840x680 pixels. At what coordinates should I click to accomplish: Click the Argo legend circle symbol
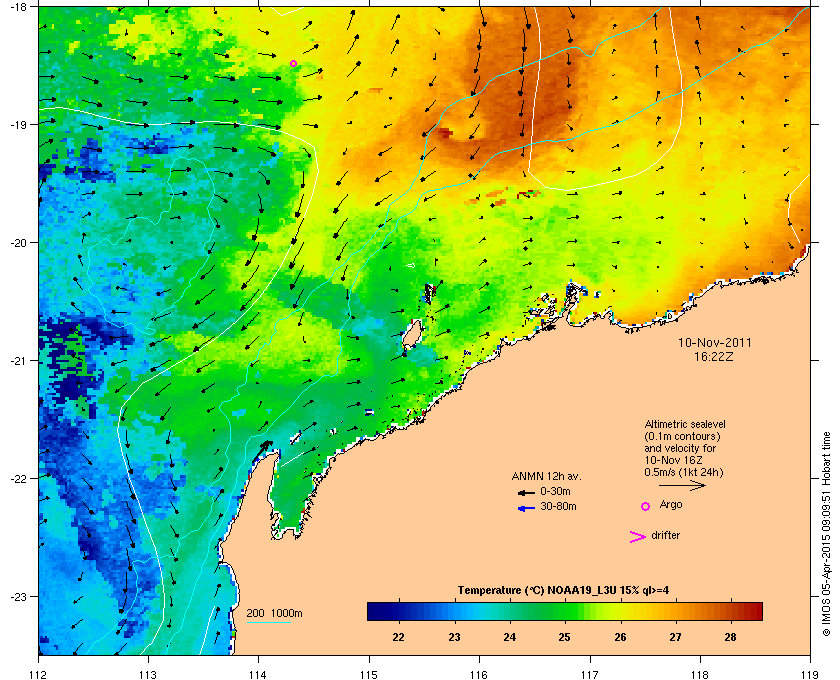tap(646, 506)
